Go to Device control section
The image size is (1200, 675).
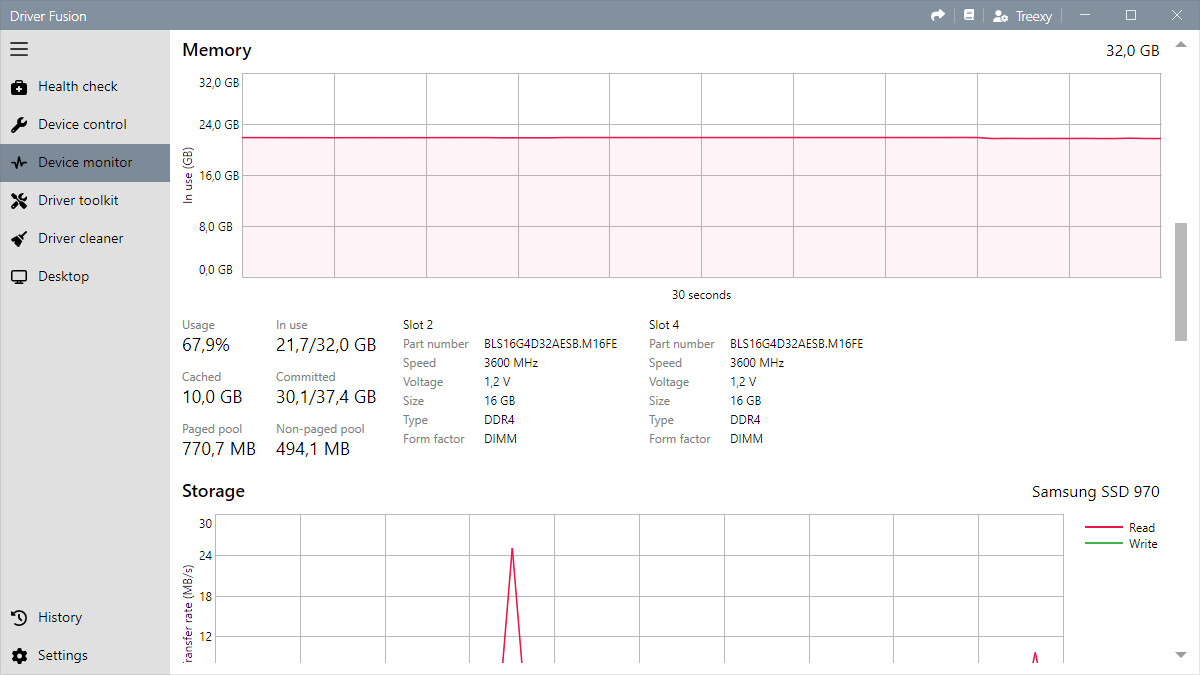85,125
